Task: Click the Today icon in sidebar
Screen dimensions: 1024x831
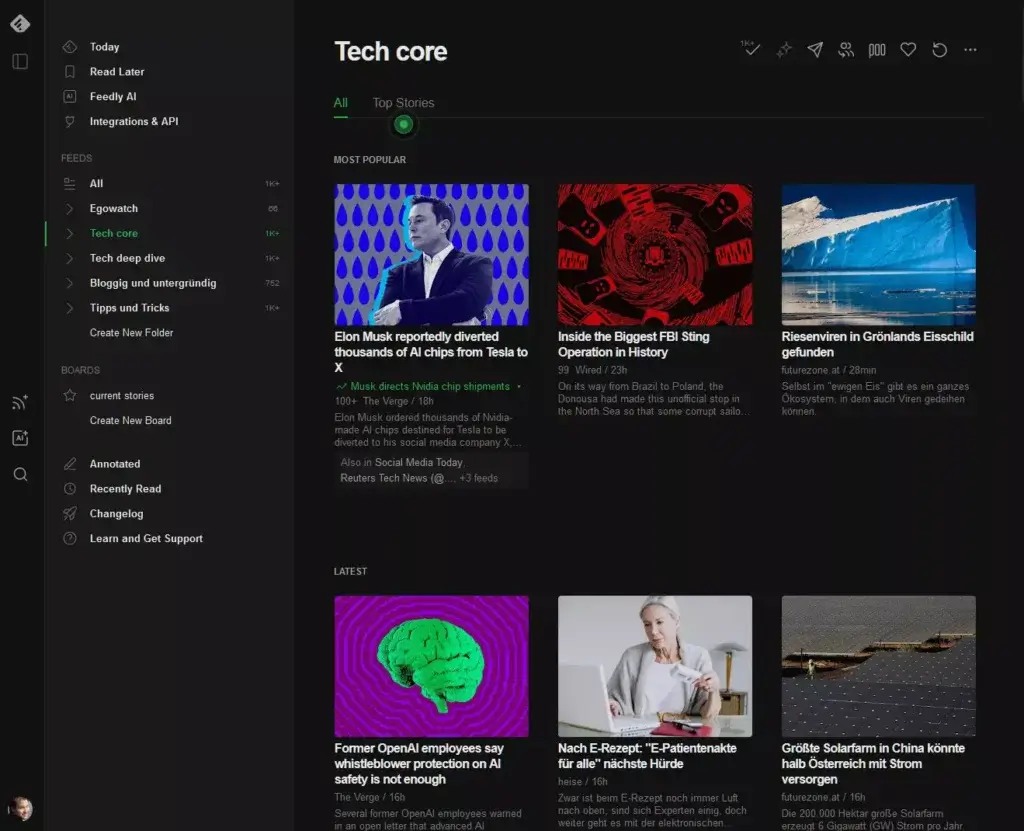Action: click(70, 47)
